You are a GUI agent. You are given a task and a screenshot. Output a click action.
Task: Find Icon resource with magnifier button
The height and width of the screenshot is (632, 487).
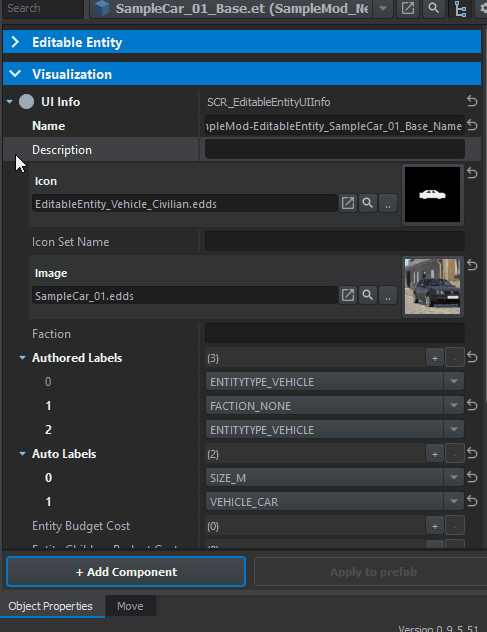(368, 203)
